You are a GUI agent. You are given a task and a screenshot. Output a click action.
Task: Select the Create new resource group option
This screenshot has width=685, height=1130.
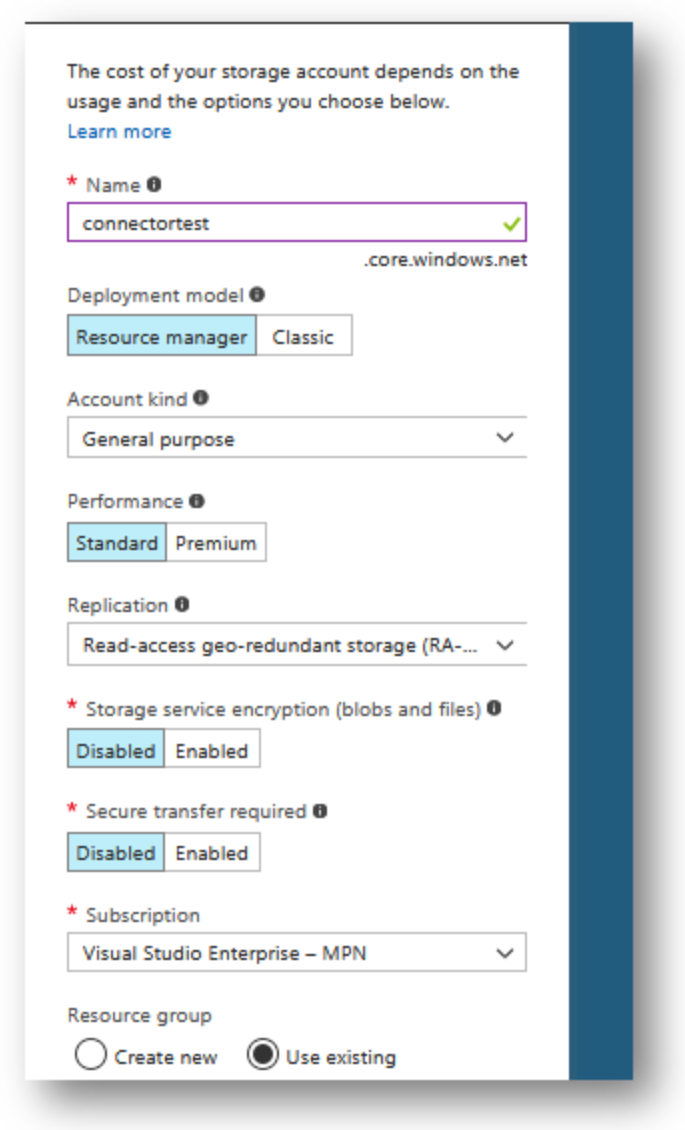tap(91, 1056)
